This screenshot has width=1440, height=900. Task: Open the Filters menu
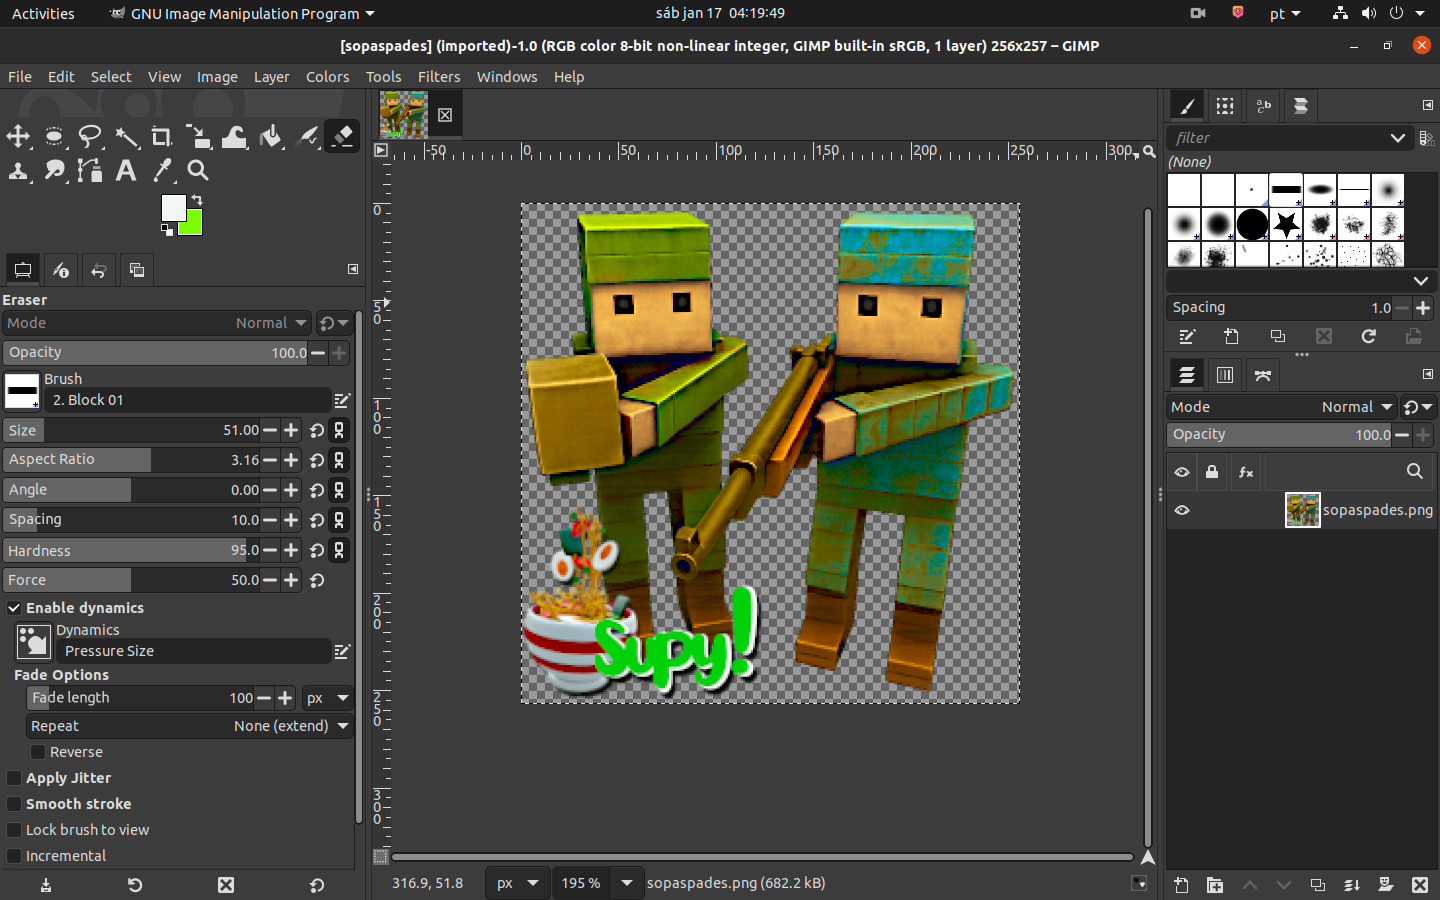438,77
